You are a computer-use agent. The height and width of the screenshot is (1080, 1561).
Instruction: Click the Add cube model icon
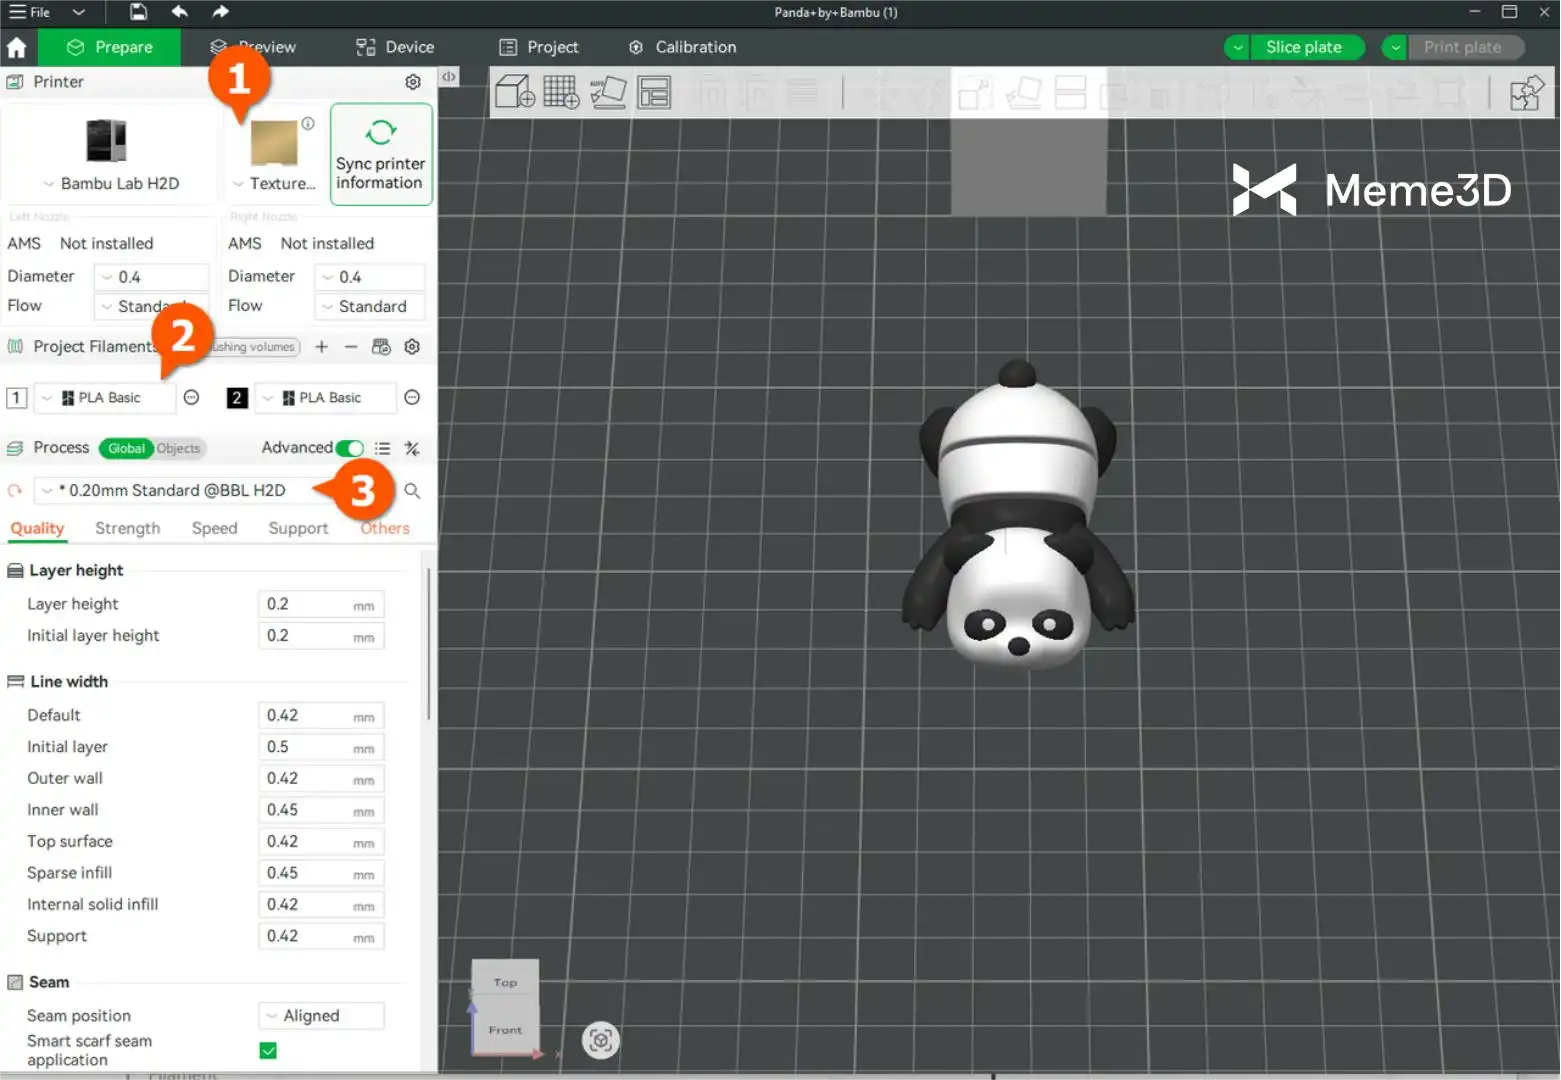point(515,92)
